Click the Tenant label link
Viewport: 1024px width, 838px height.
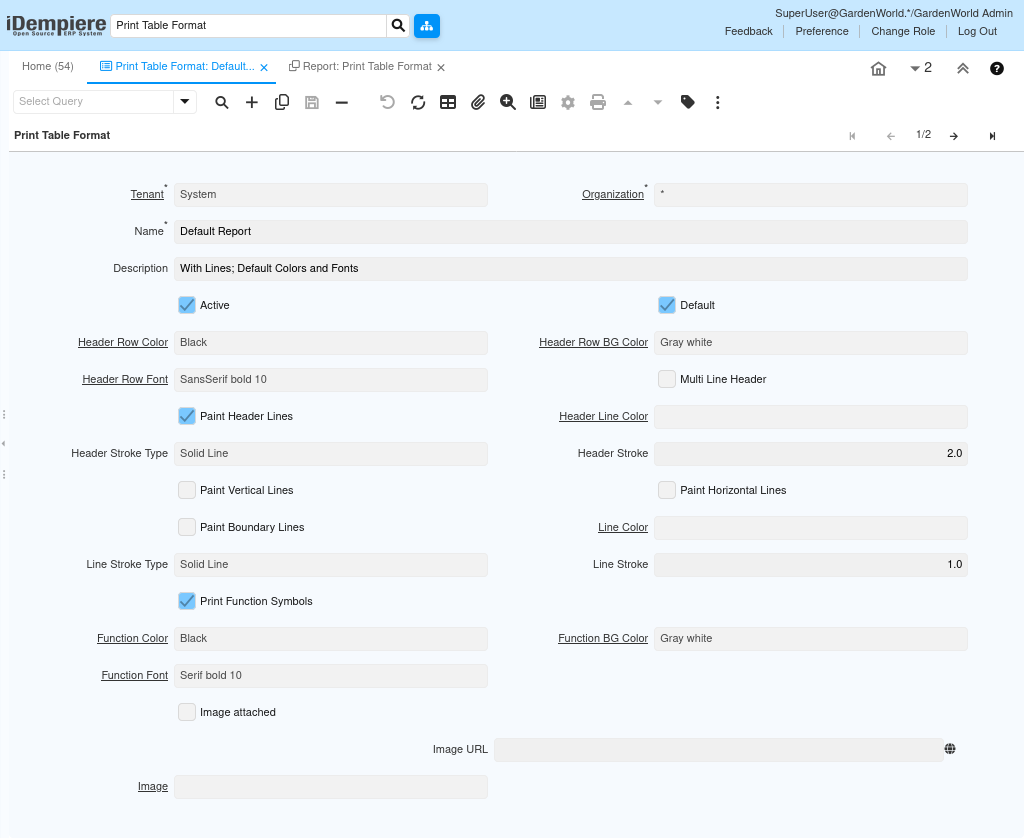click(147, 195)
